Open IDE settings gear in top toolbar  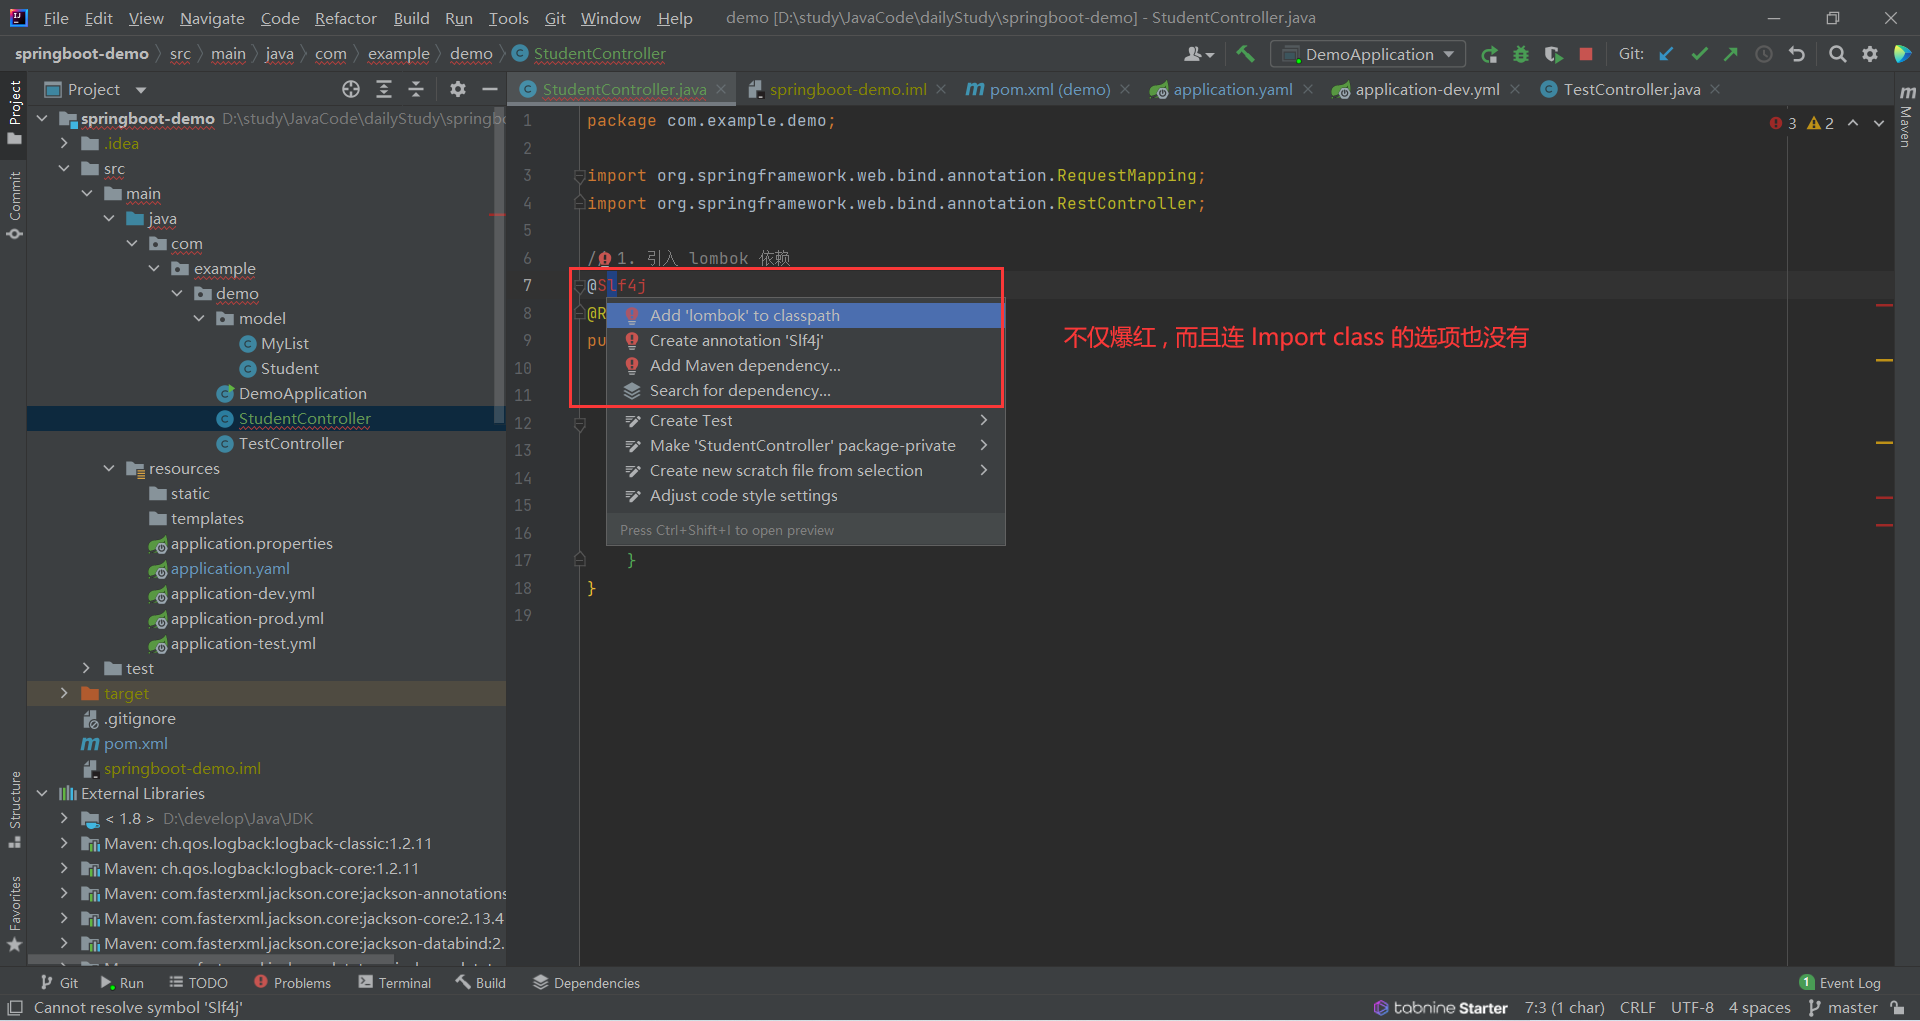[1870, 54]
